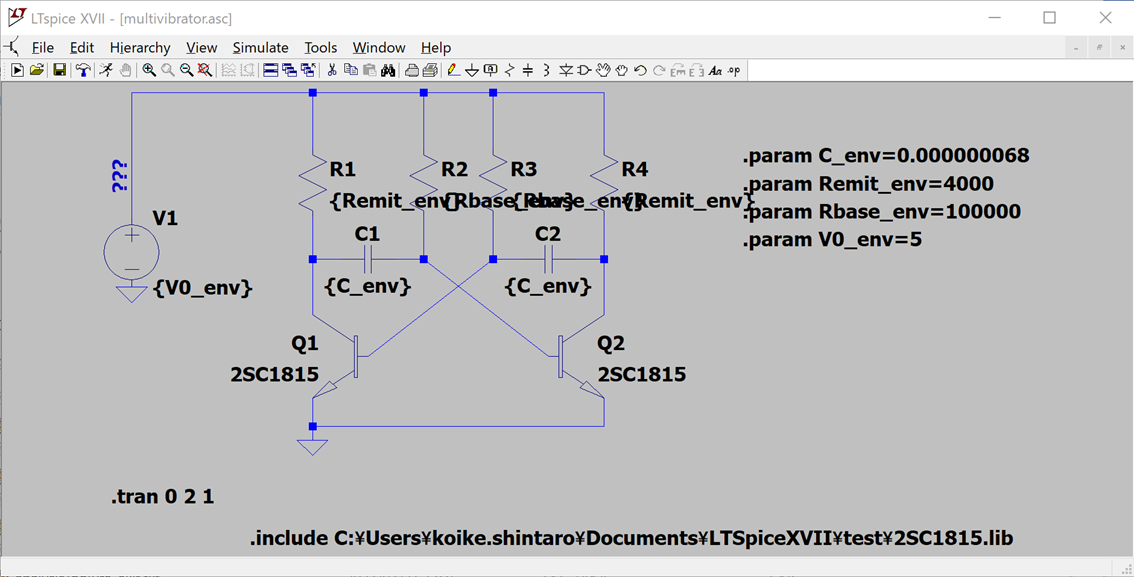Click the .param V0_env=5 text
The height and width of the screenshot is (577, 1134).
(832, 240)
